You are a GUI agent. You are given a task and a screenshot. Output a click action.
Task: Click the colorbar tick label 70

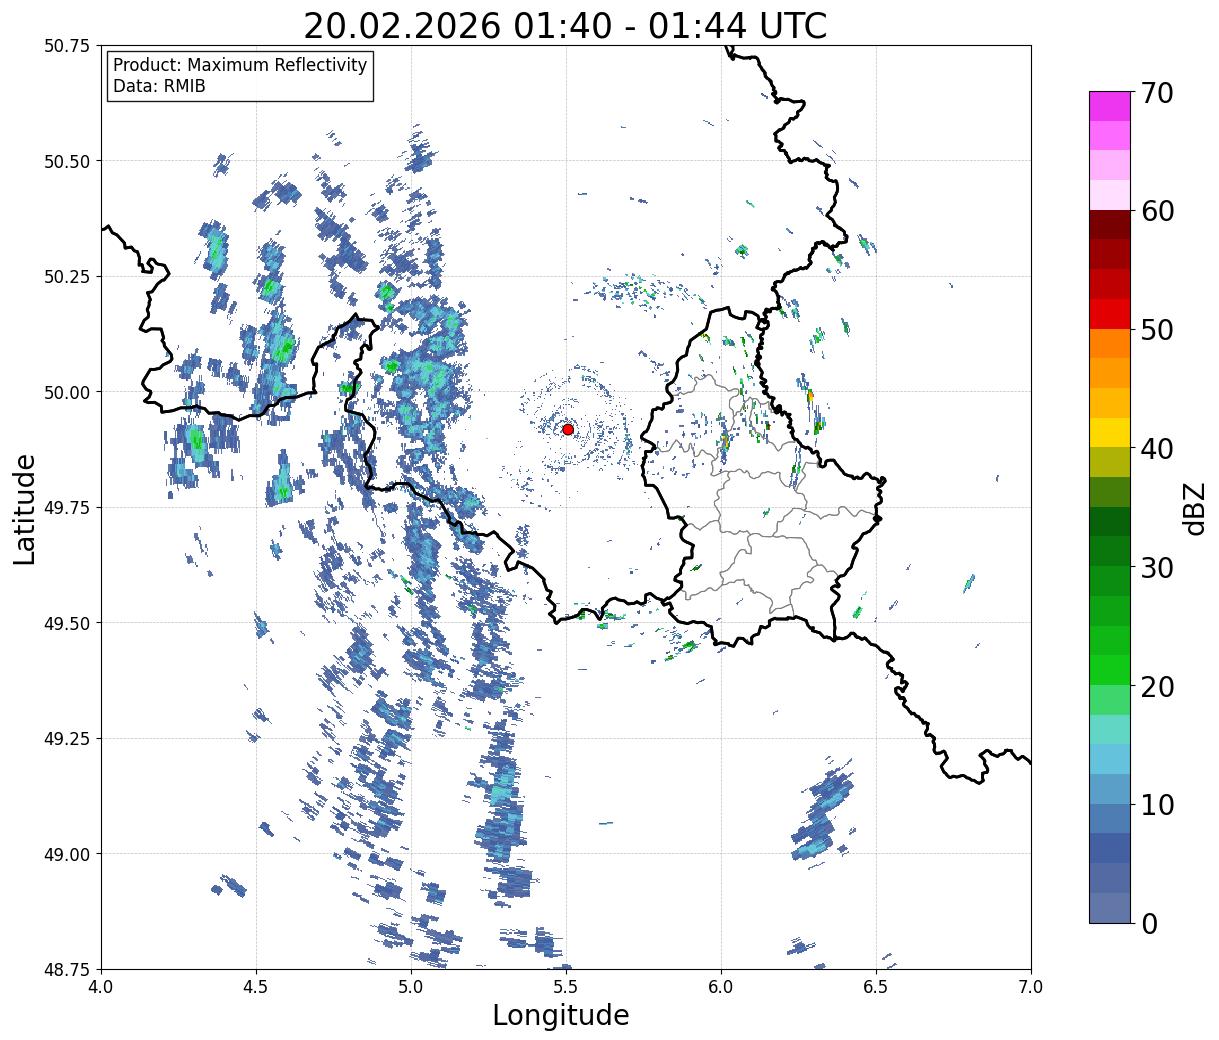tap(1157, 93)
